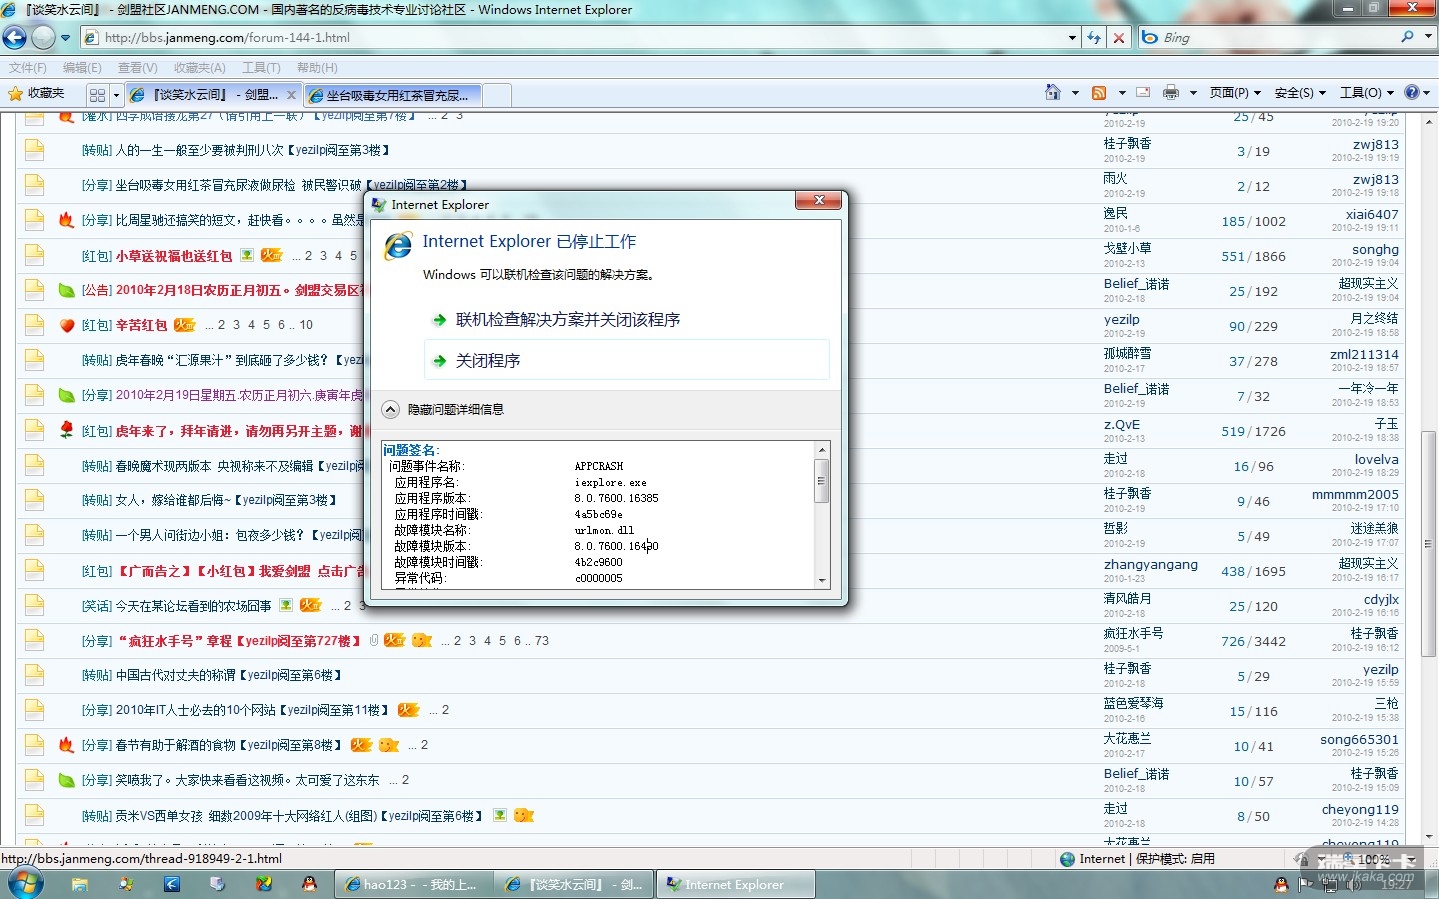Select the urlmon.dll value in crash details
The image size is (1439, 899).
pyautogui.click(x=604, y=530)
